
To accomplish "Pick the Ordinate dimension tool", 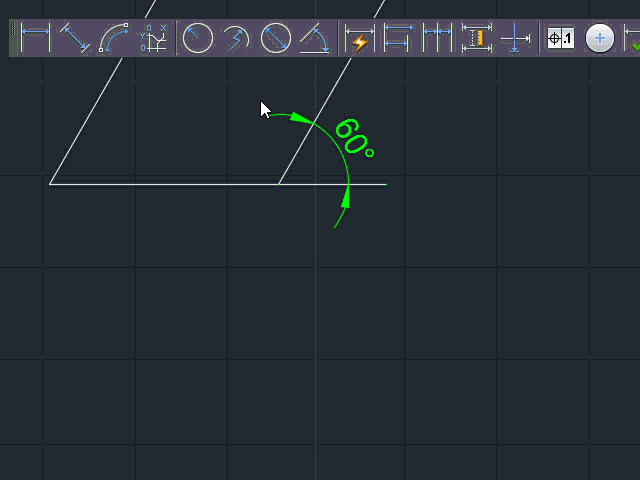I will (153, 38).
